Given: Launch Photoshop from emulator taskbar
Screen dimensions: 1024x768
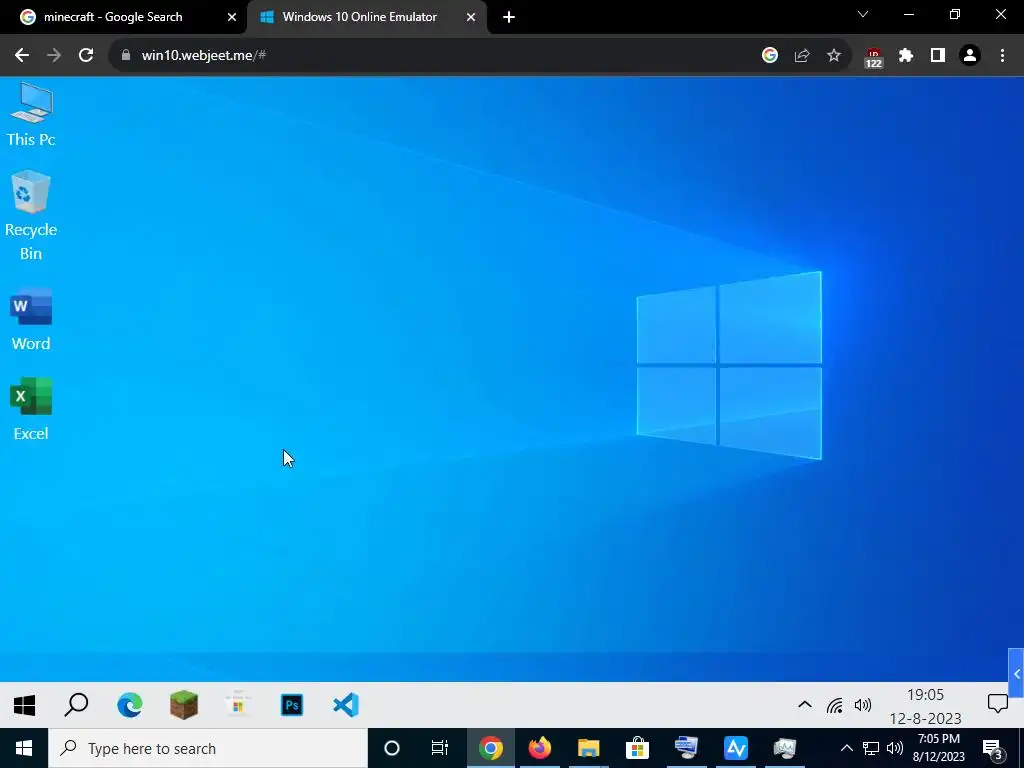Looking at the screenshot, I should click(292, 705).
